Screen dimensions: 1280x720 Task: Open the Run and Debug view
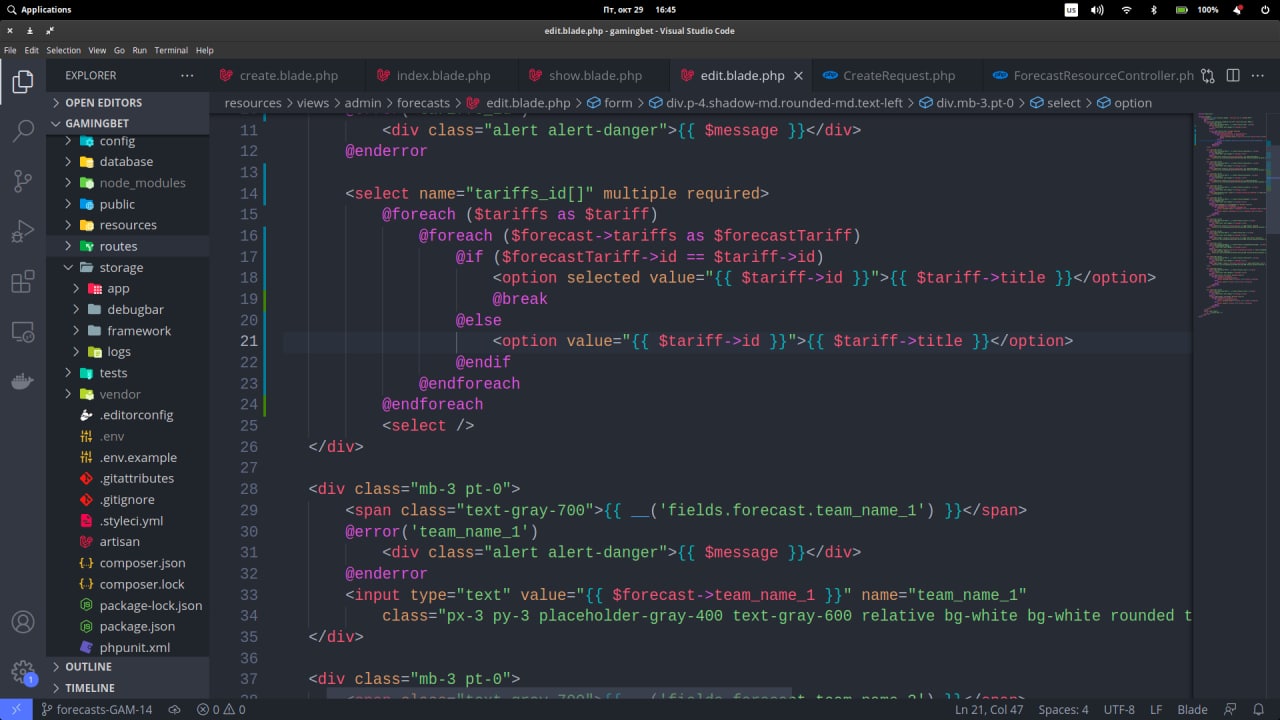[x=22, y=232]
